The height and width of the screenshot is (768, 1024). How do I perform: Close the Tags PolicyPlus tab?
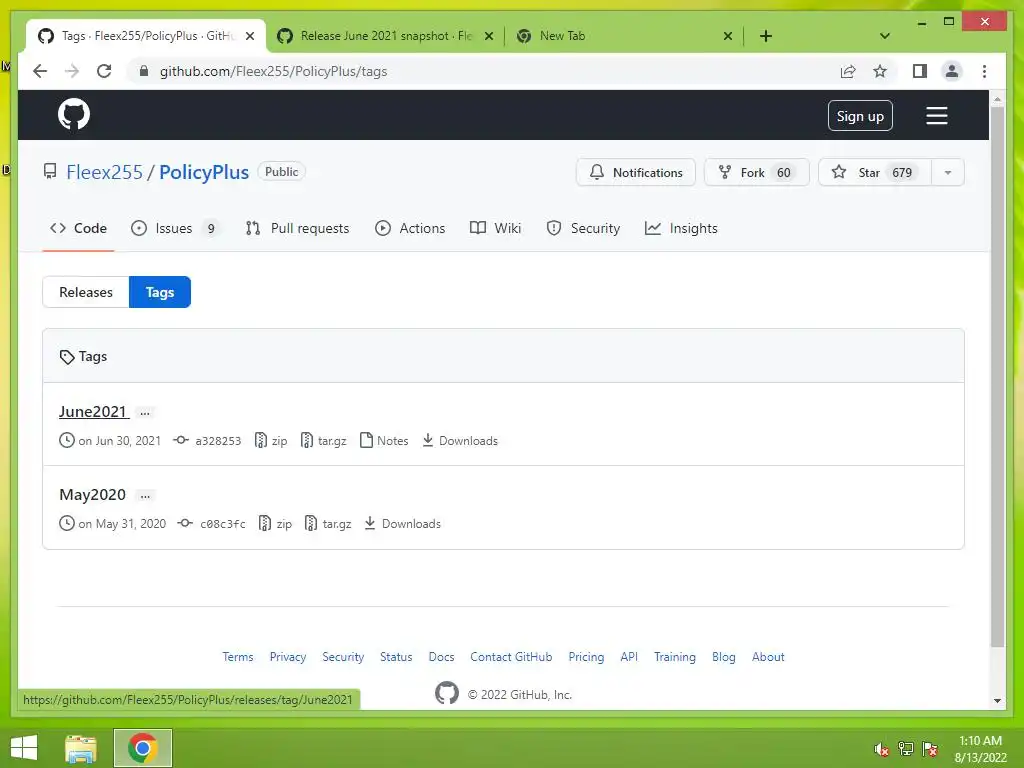tap(249, 36)
